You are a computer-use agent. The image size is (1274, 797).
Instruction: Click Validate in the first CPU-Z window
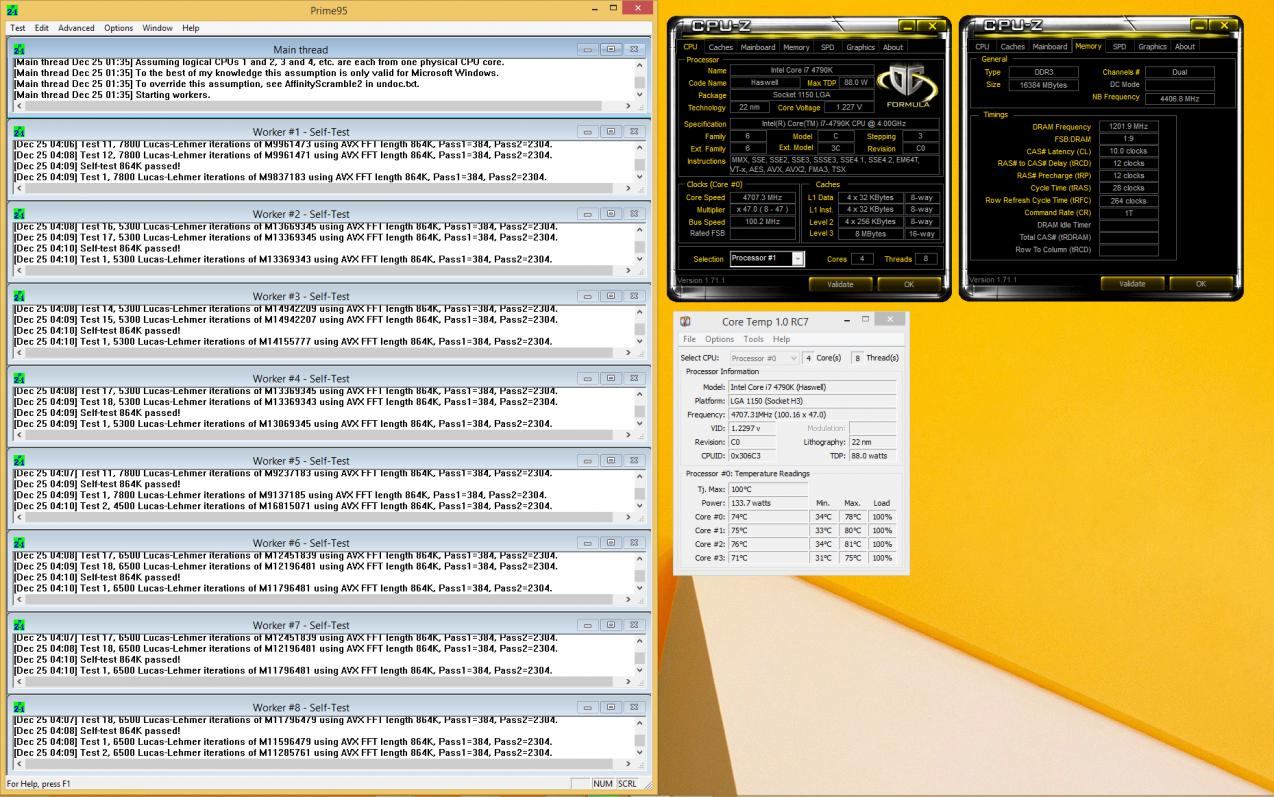tap(841, 284)
